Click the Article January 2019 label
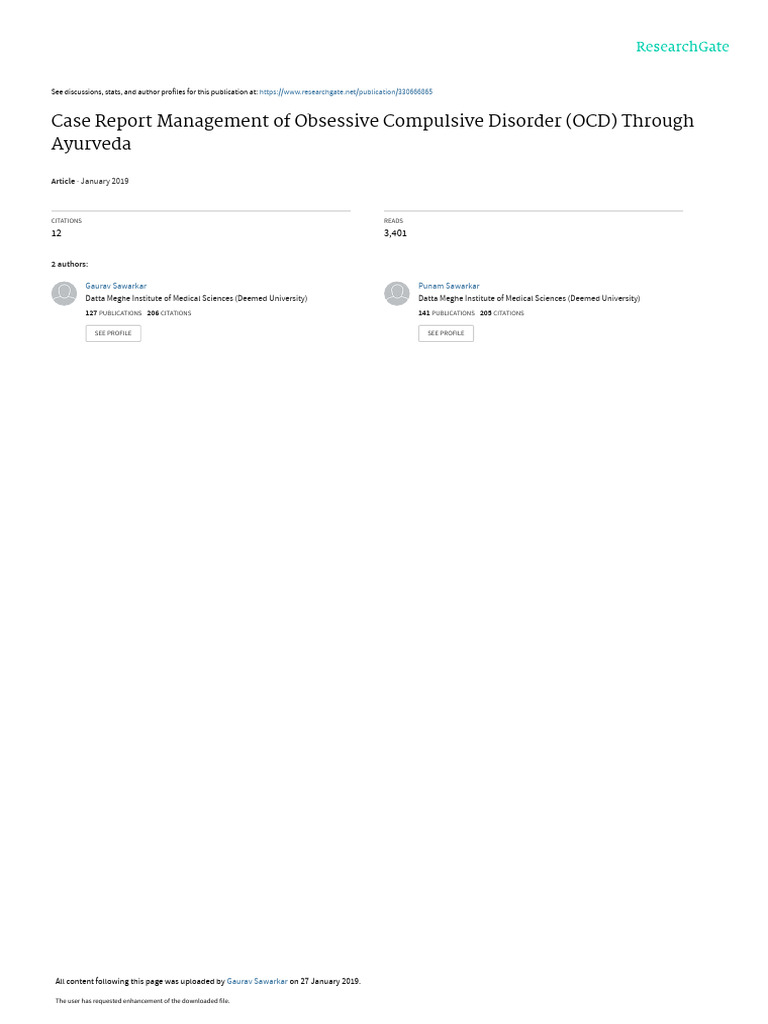This screenshot has width=768, height=1024. (x=89, y=182)
